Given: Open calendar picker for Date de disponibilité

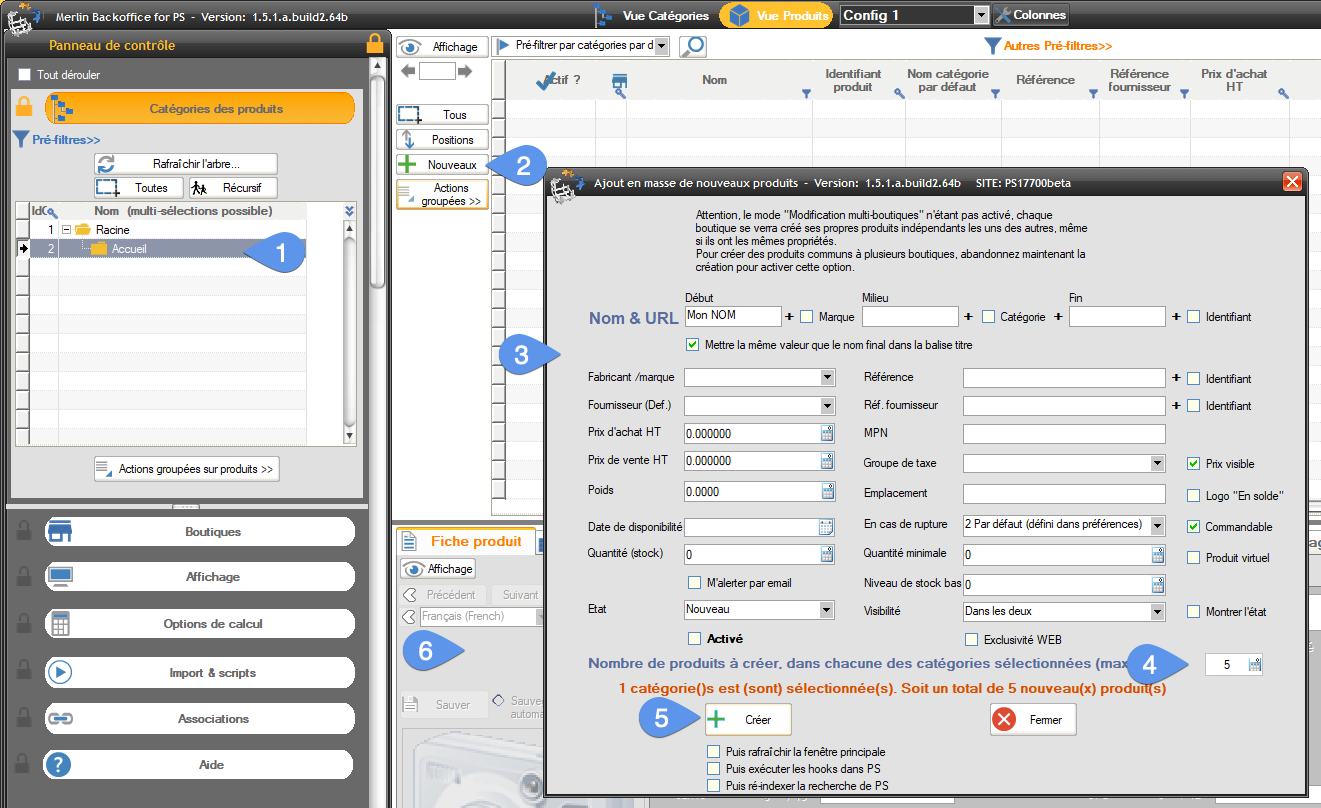Looking at the screenshot, I should (826, 527).
